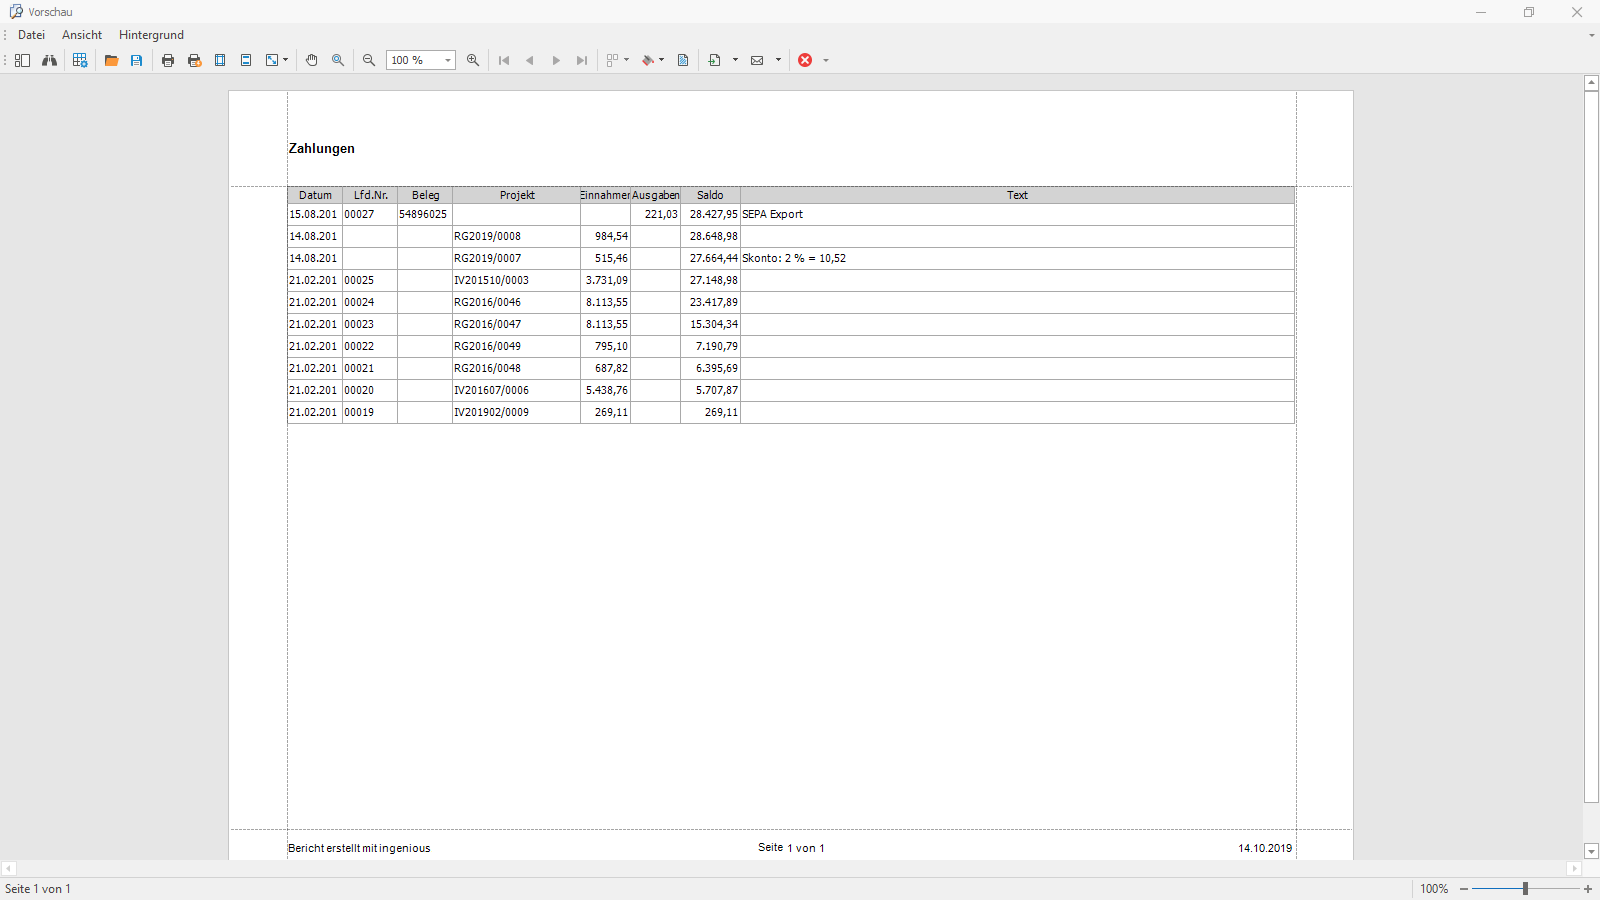Viewport: 1600px width, 900px height.
Task: Open the 100 % zoom dropdown
Action: 421,60
